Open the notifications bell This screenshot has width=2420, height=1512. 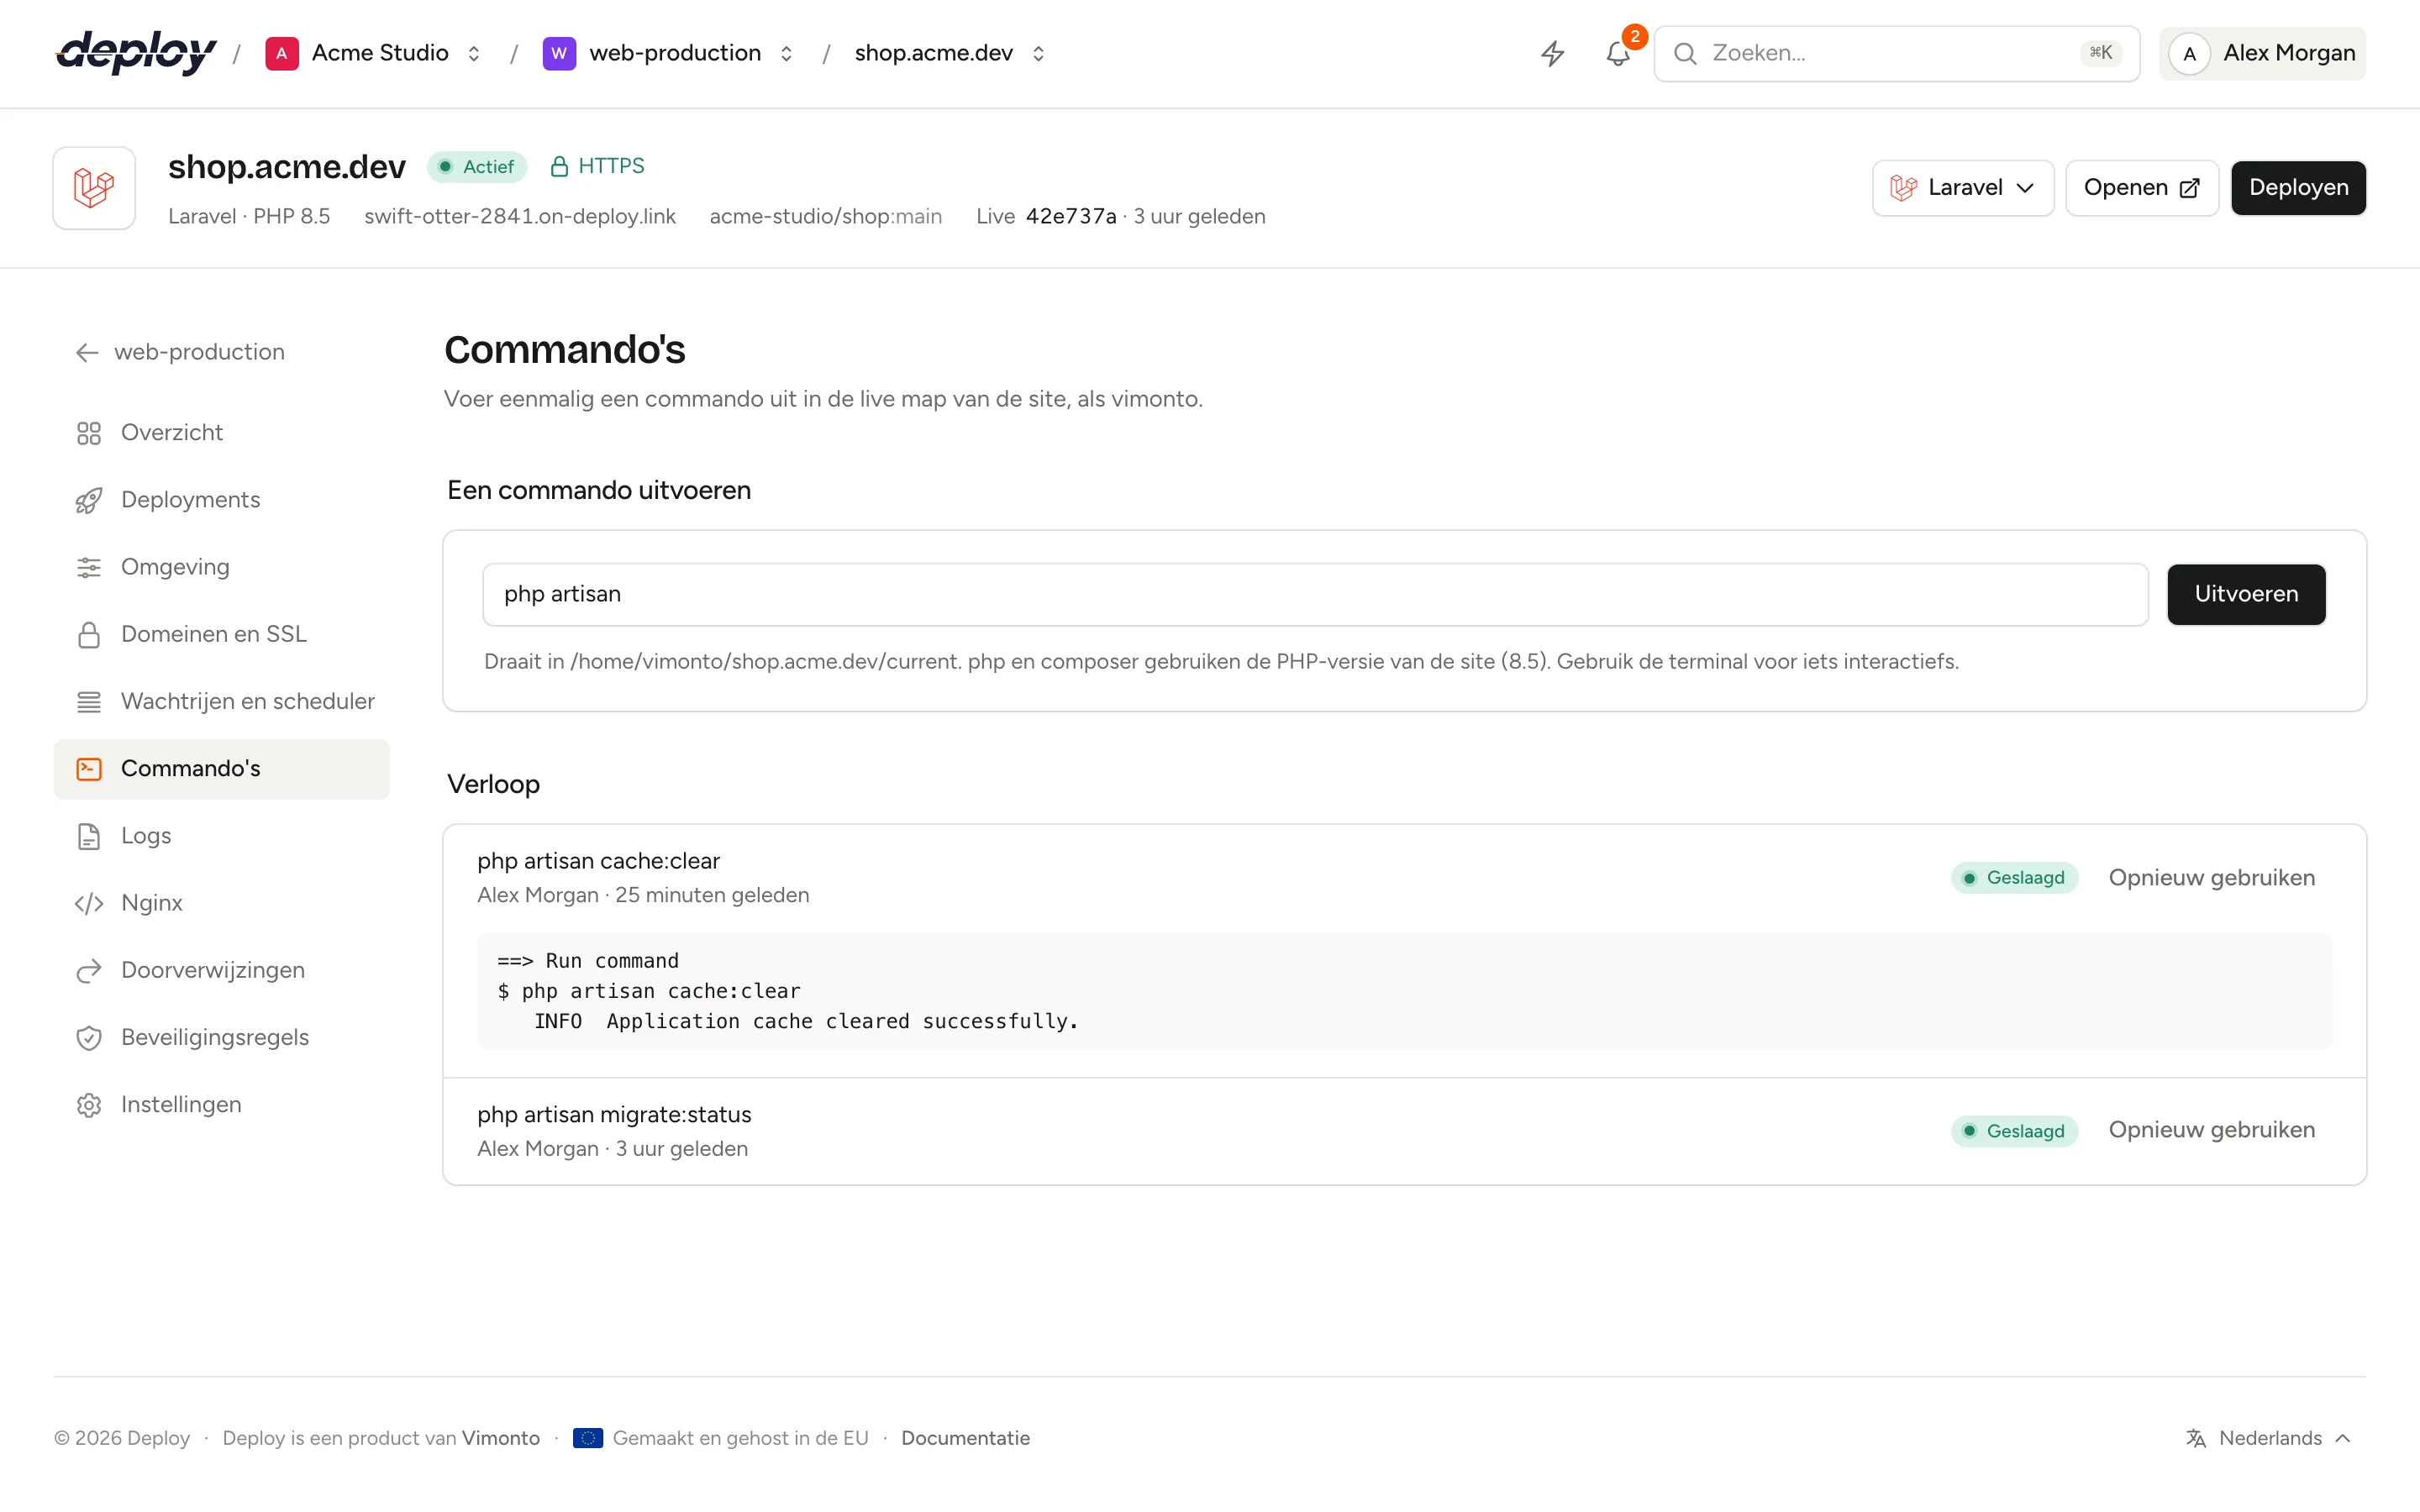click(x=1618, y=53)
